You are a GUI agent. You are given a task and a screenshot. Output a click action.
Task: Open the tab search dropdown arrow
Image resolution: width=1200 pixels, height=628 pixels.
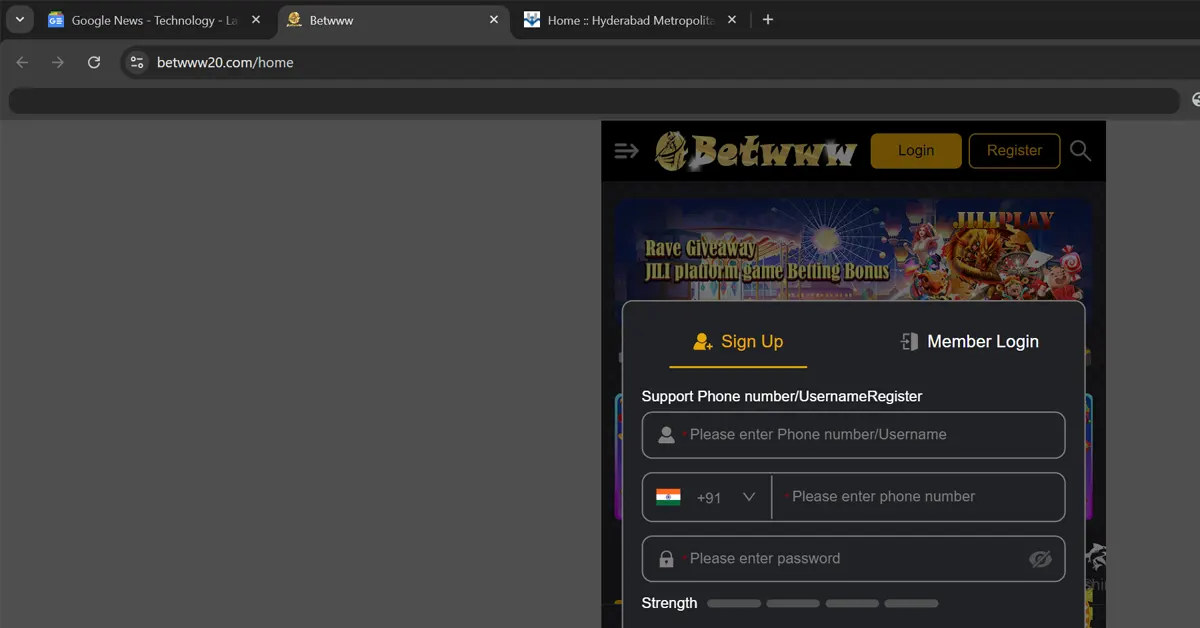point(19,19)
